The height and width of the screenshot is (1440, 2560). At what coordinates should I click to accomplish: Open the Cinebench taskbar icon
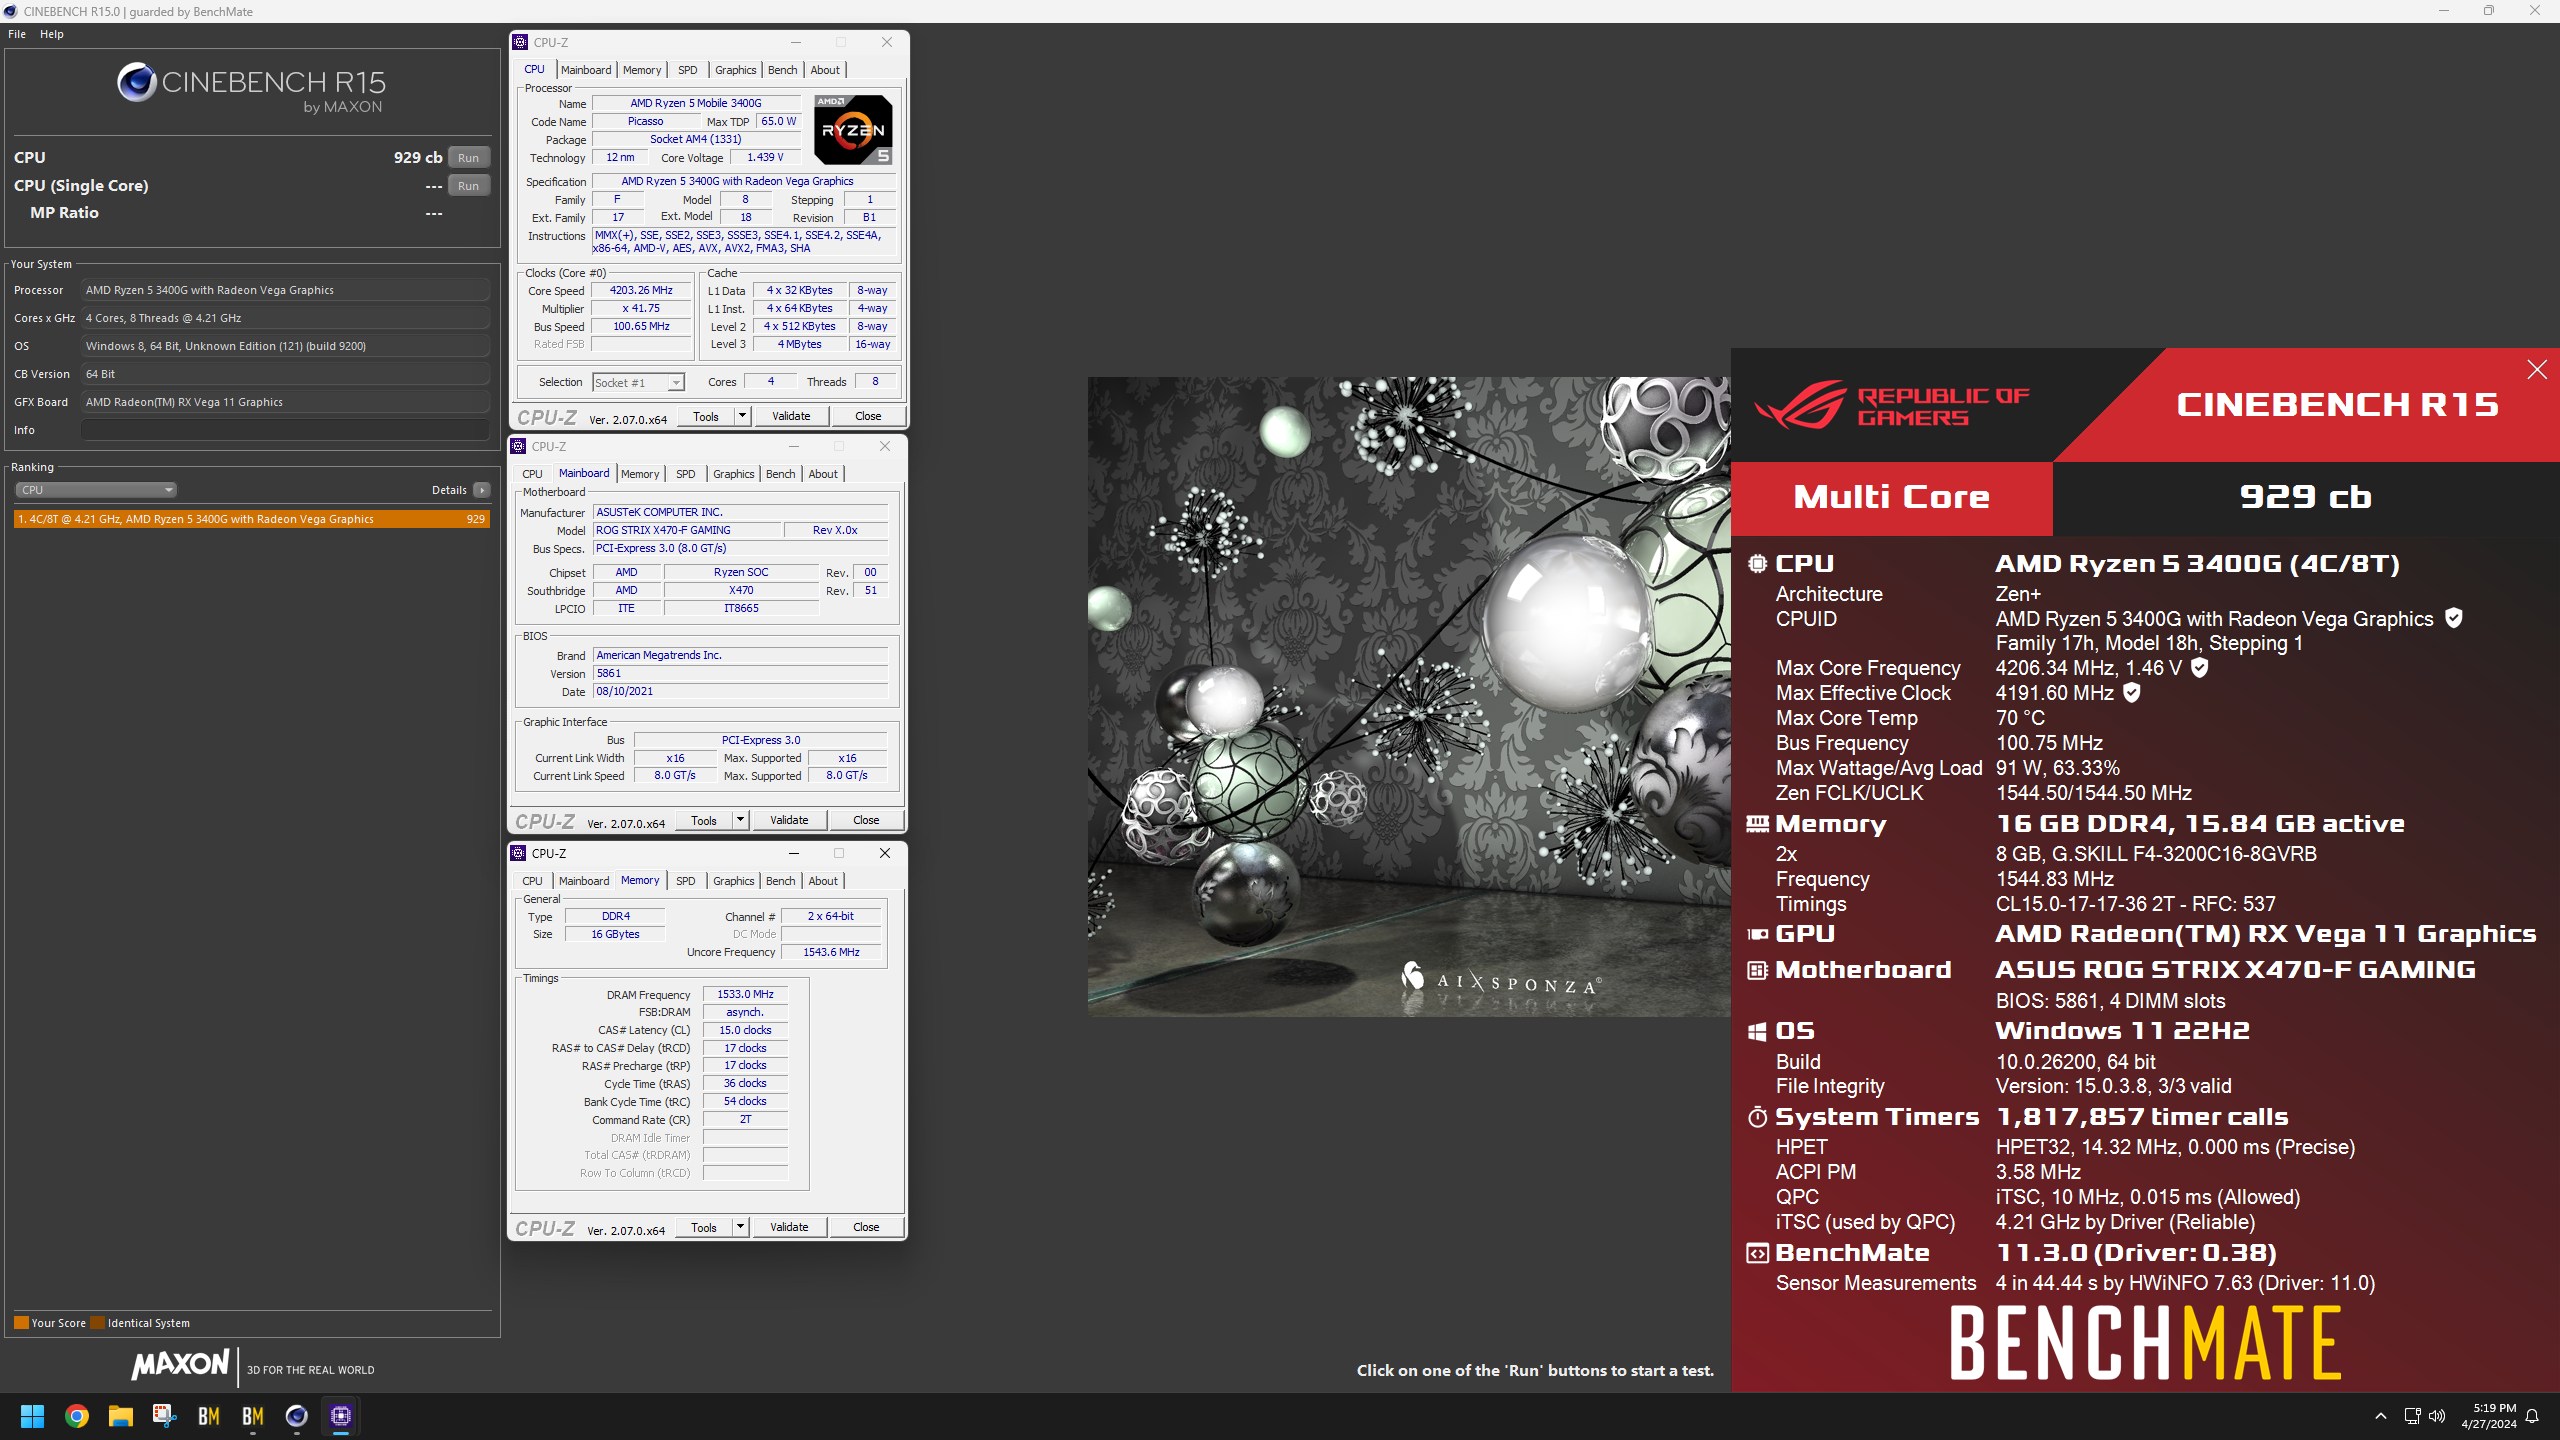point(297,1416)
